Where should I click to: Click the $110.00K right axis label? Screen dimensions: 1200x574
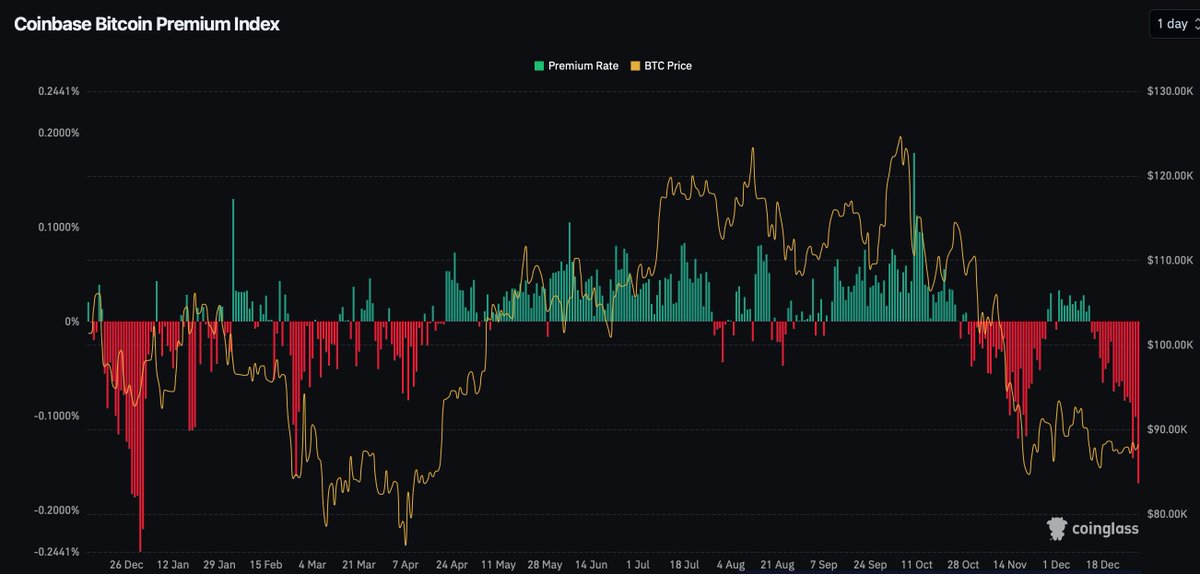[1170, 260]
